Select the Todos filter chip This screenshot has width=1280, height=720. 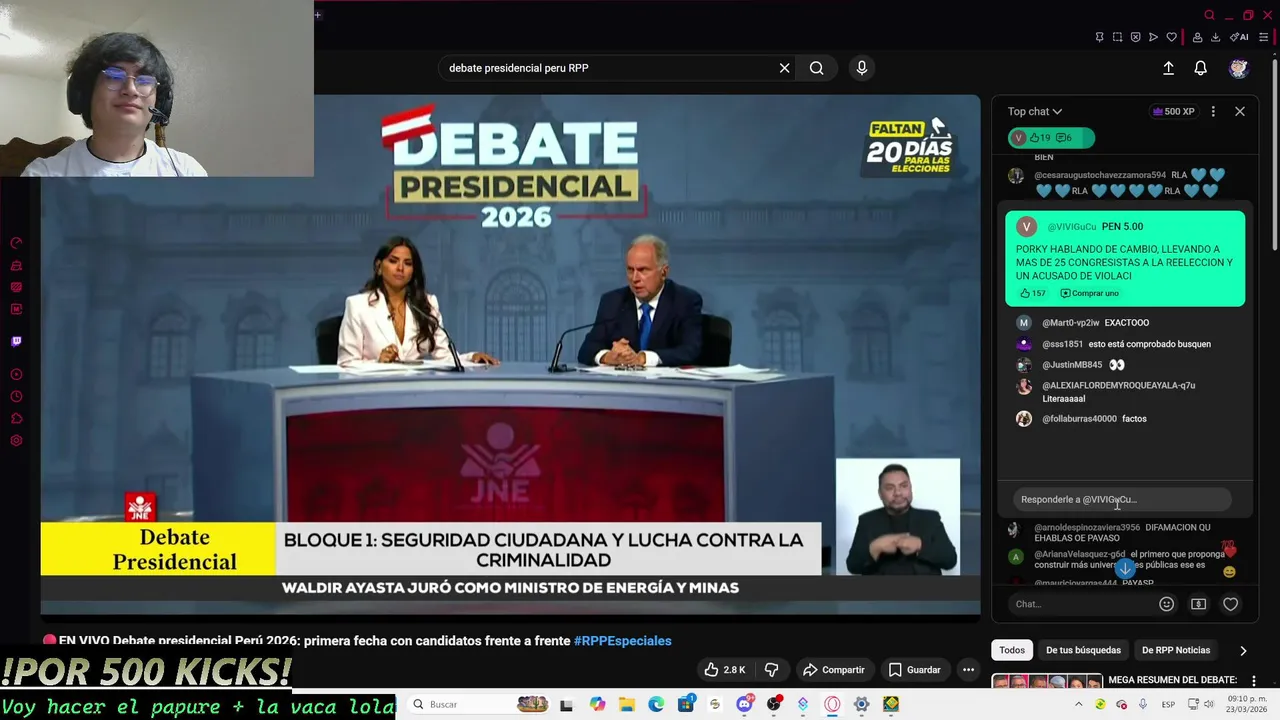tap(1012, 650)
